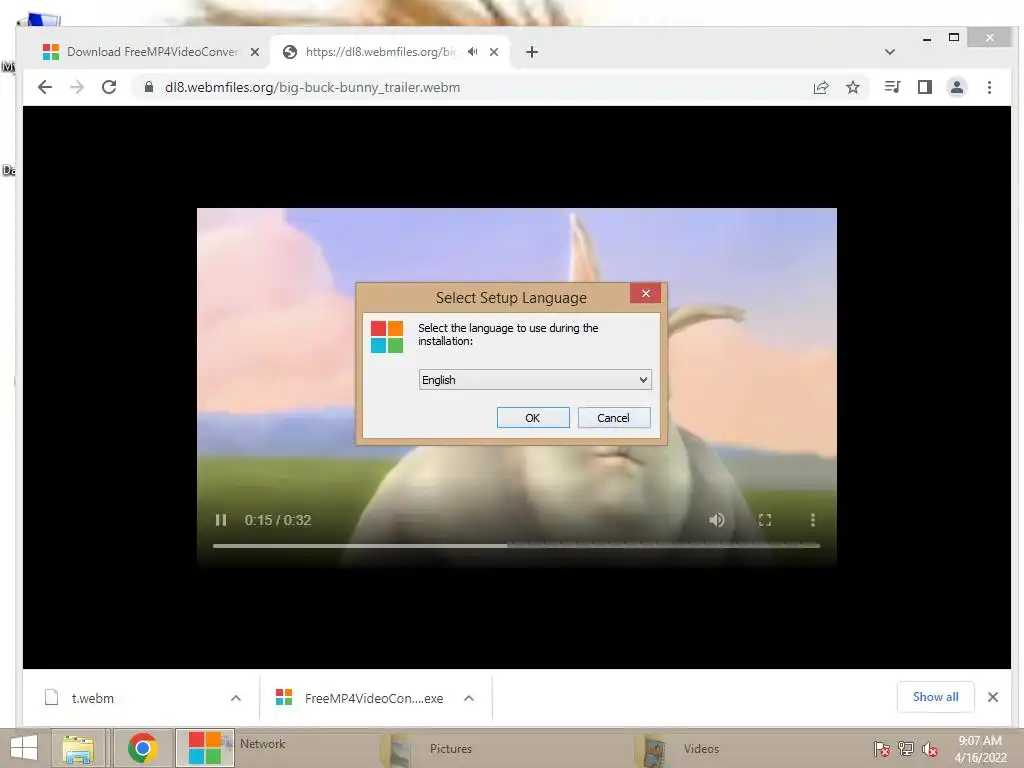Close the Download FreeMP4VideoConverter tab
The width and height of the screenshot is (1024, 768).
tap(255, 52)
